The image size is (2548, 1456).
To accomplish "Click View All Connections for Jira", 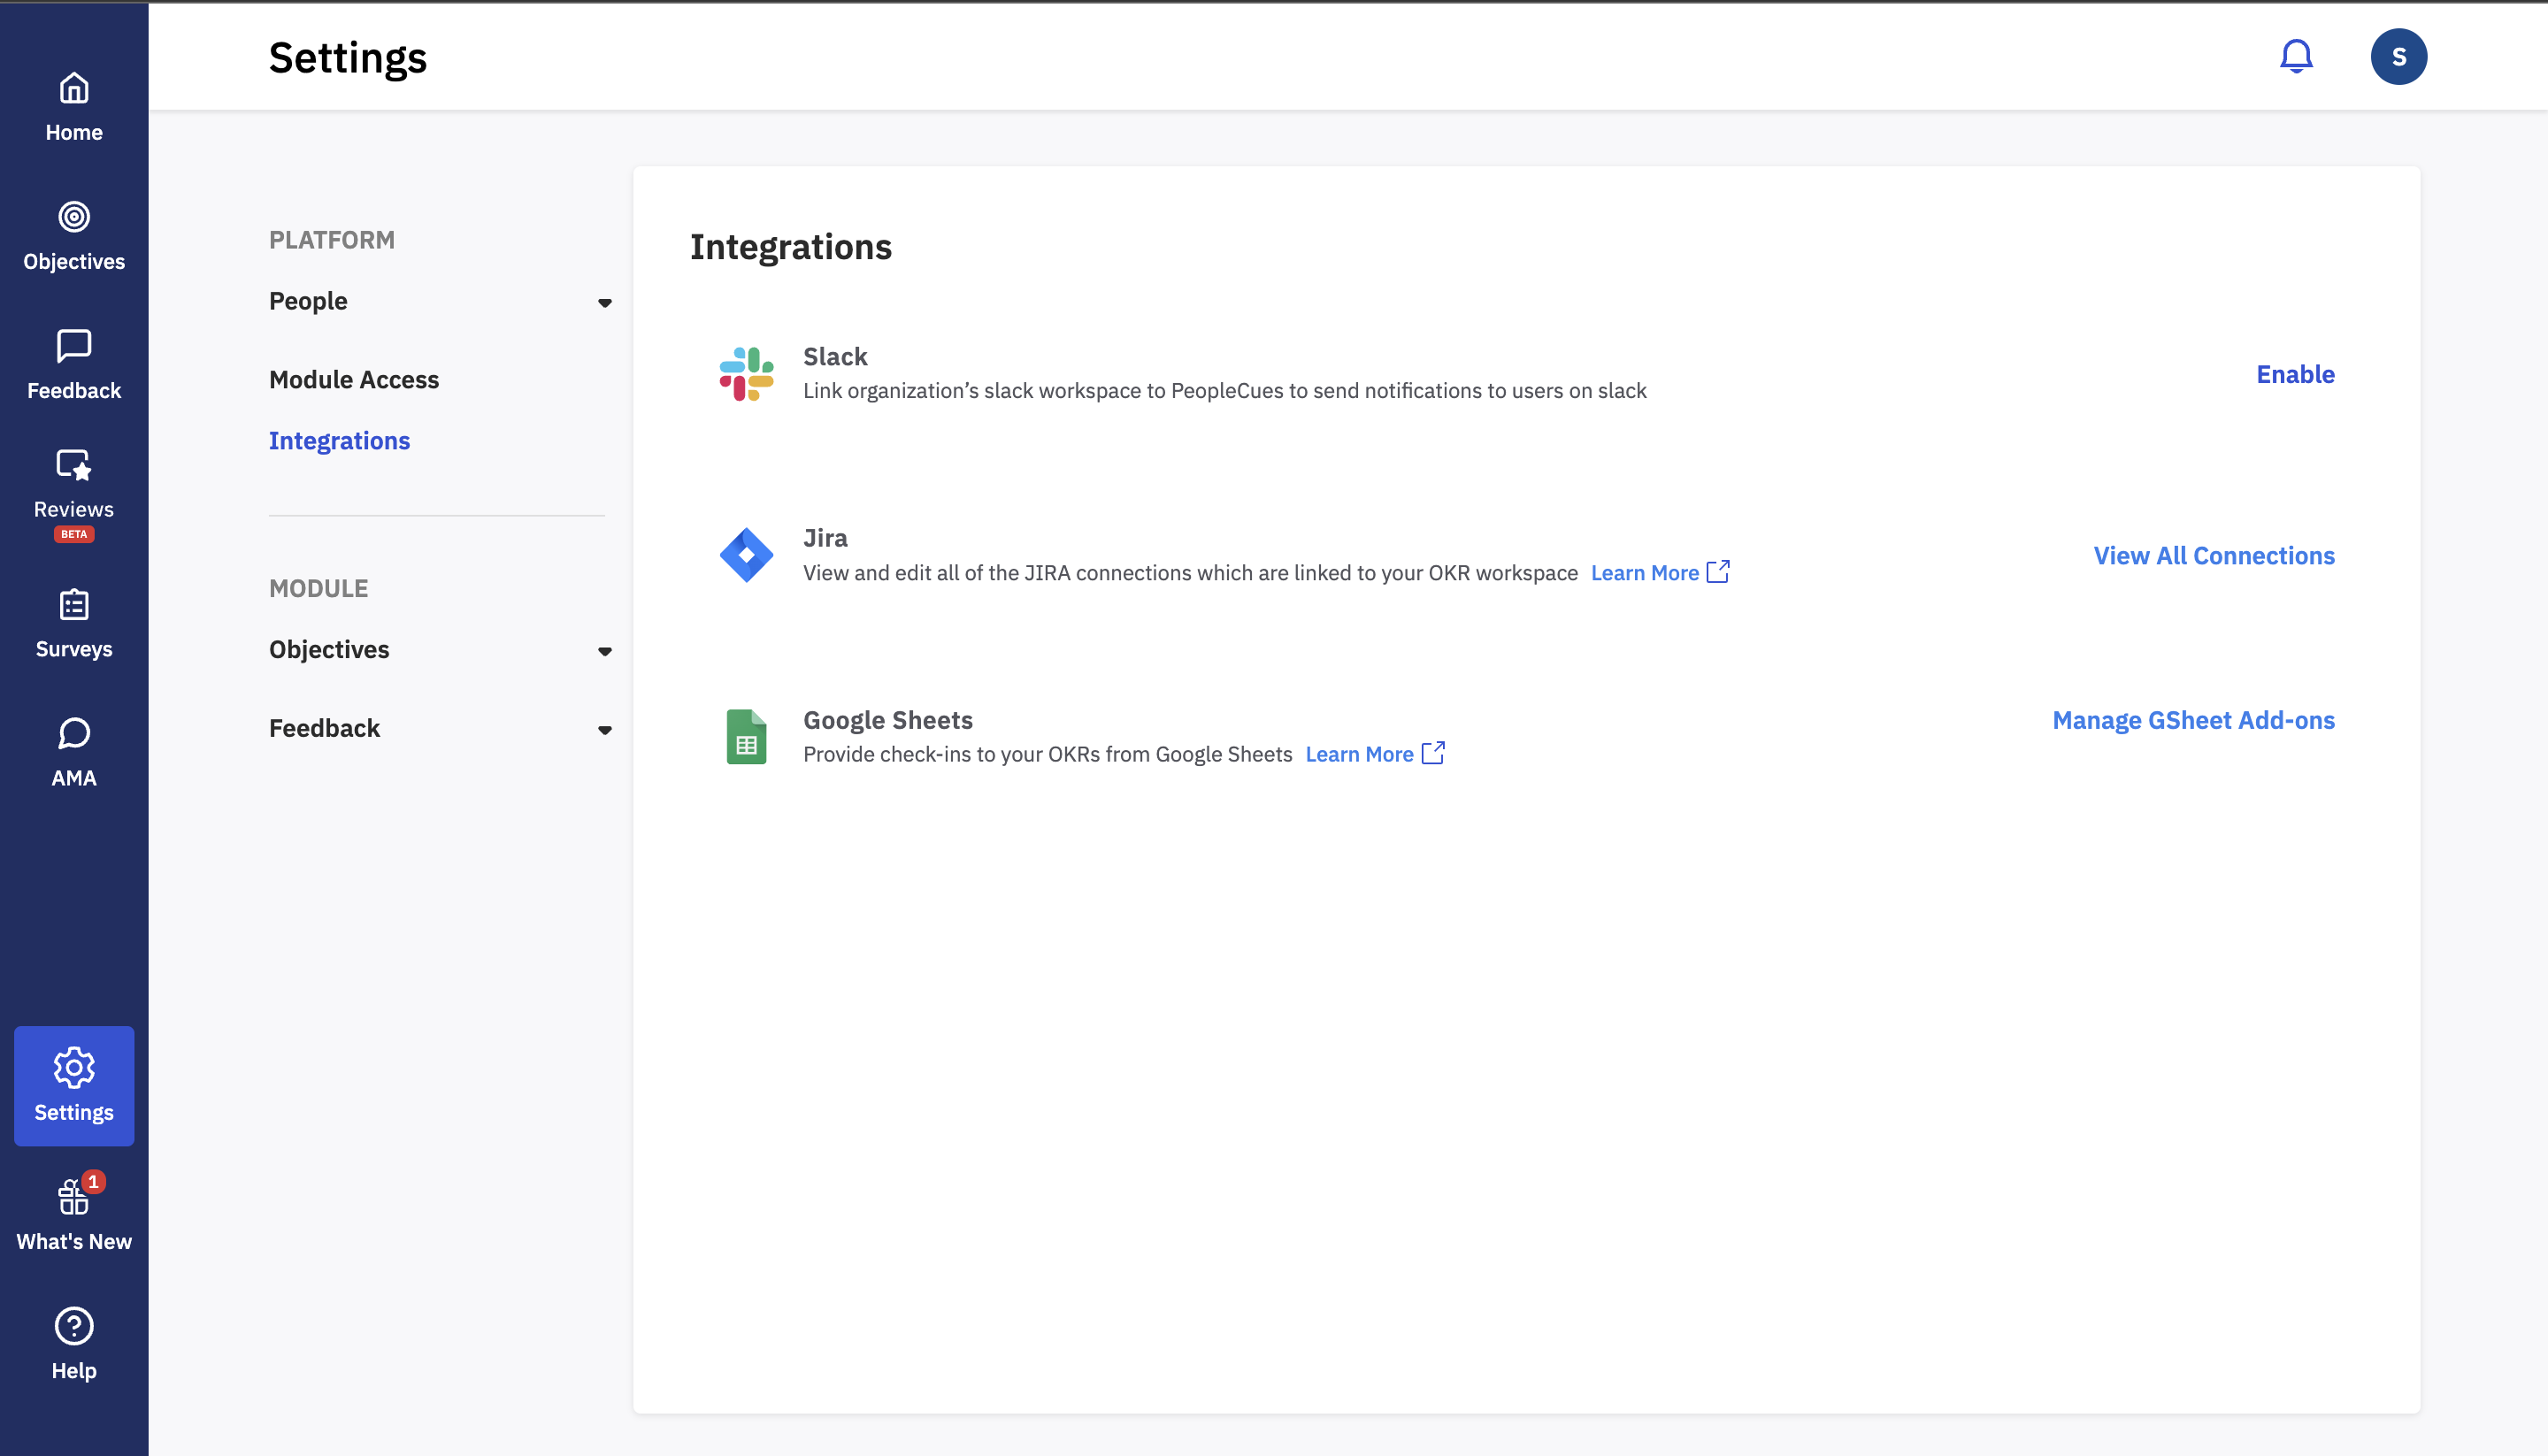I will coord(2214,556).
